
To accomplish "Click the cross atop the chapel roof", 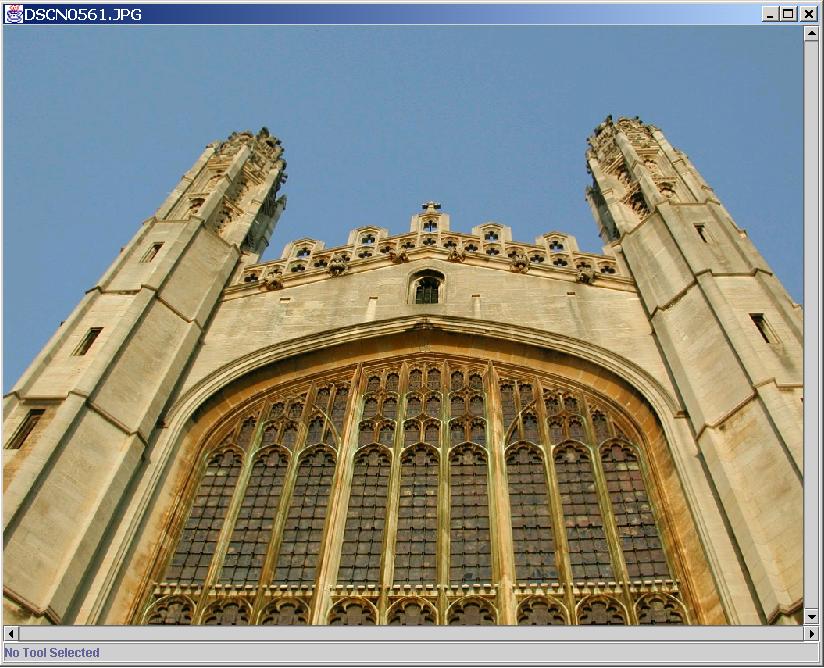I will click(x=430, y=208).
